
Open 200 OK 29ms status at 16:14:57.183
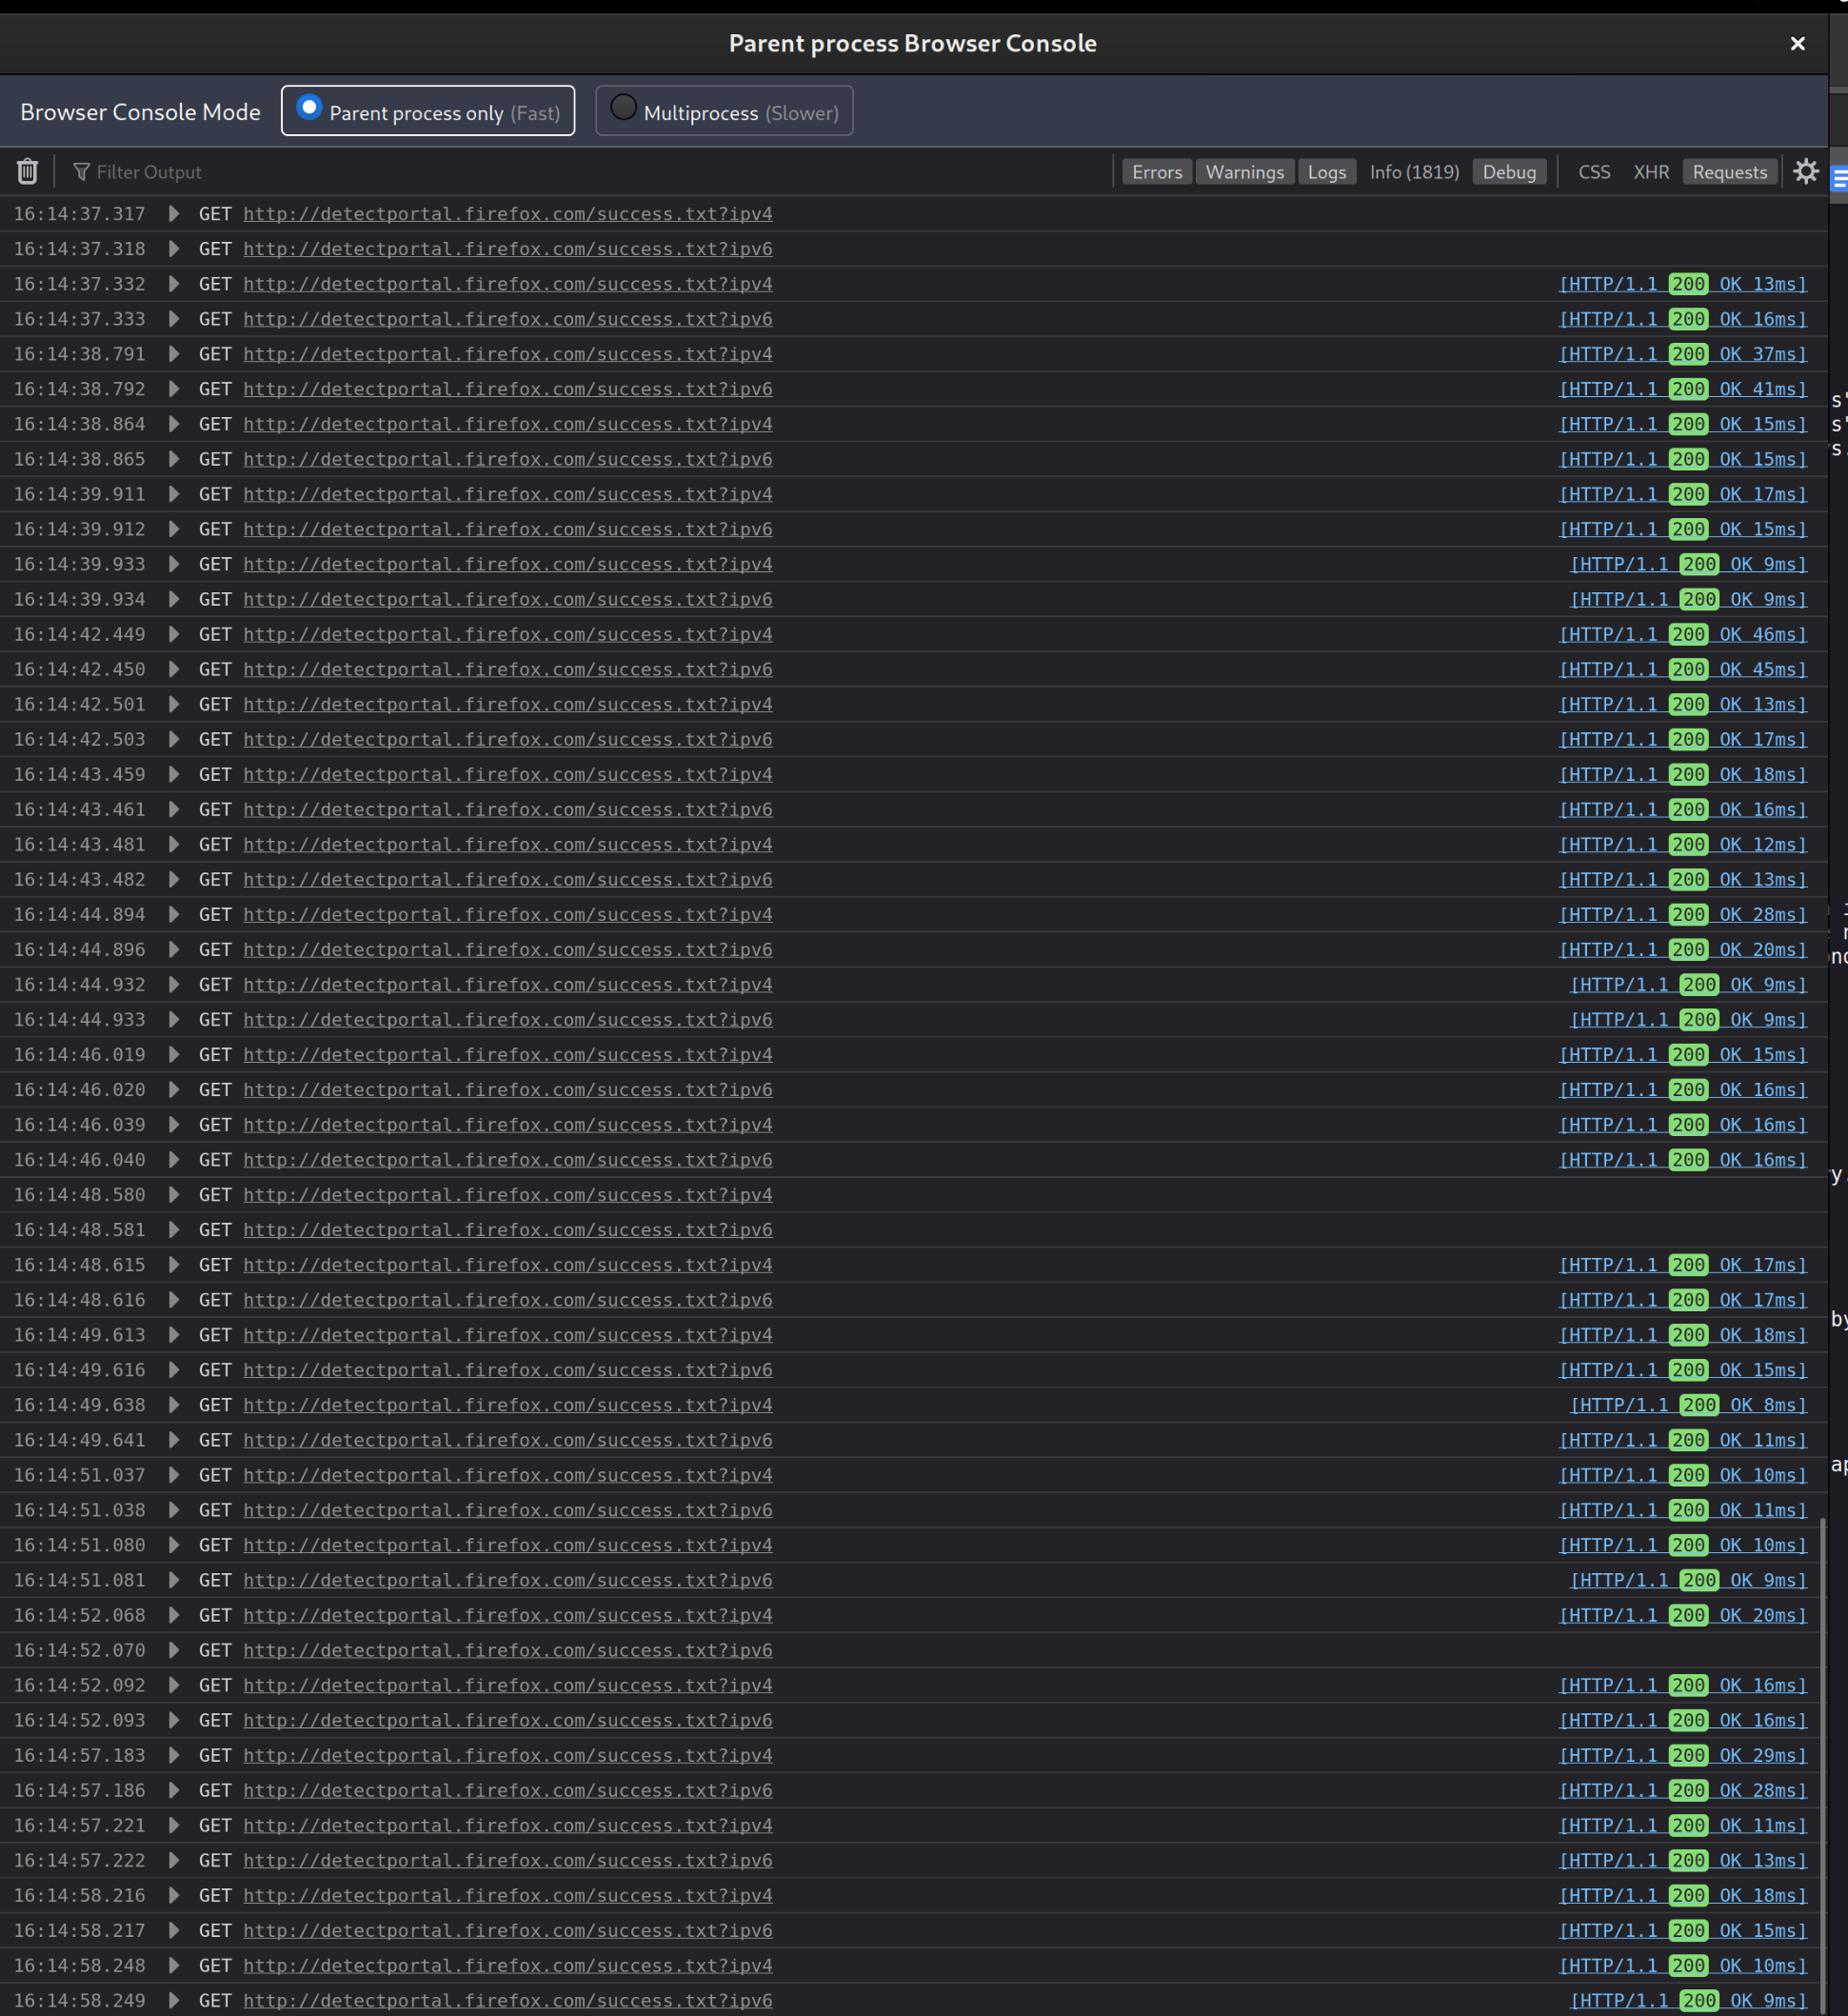(1683, 1755)
